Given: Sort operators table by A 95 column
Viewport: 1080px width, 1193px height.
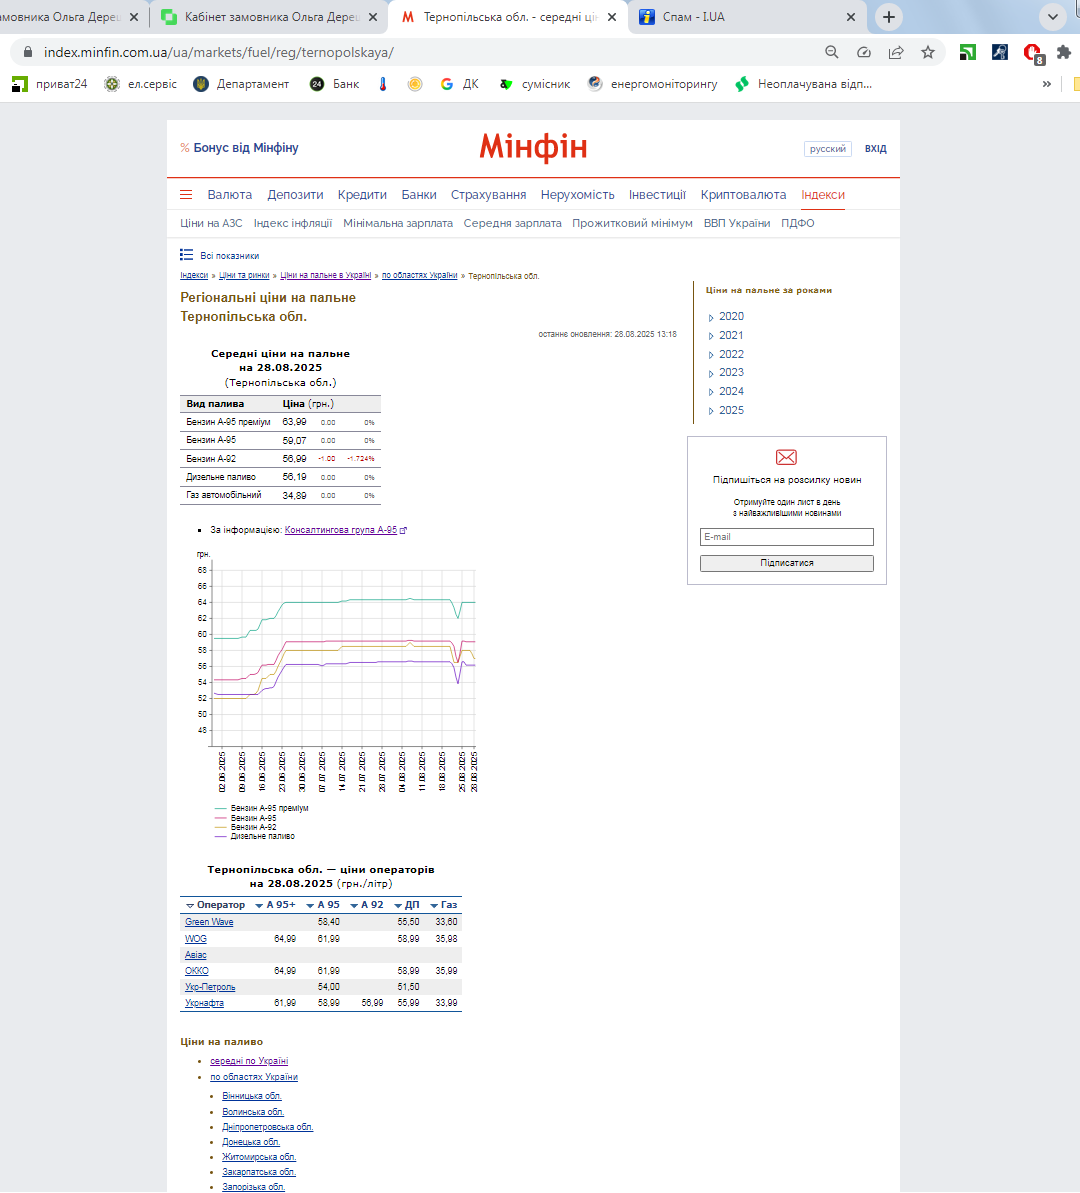Looking at the screenshot, I should 323,905.
